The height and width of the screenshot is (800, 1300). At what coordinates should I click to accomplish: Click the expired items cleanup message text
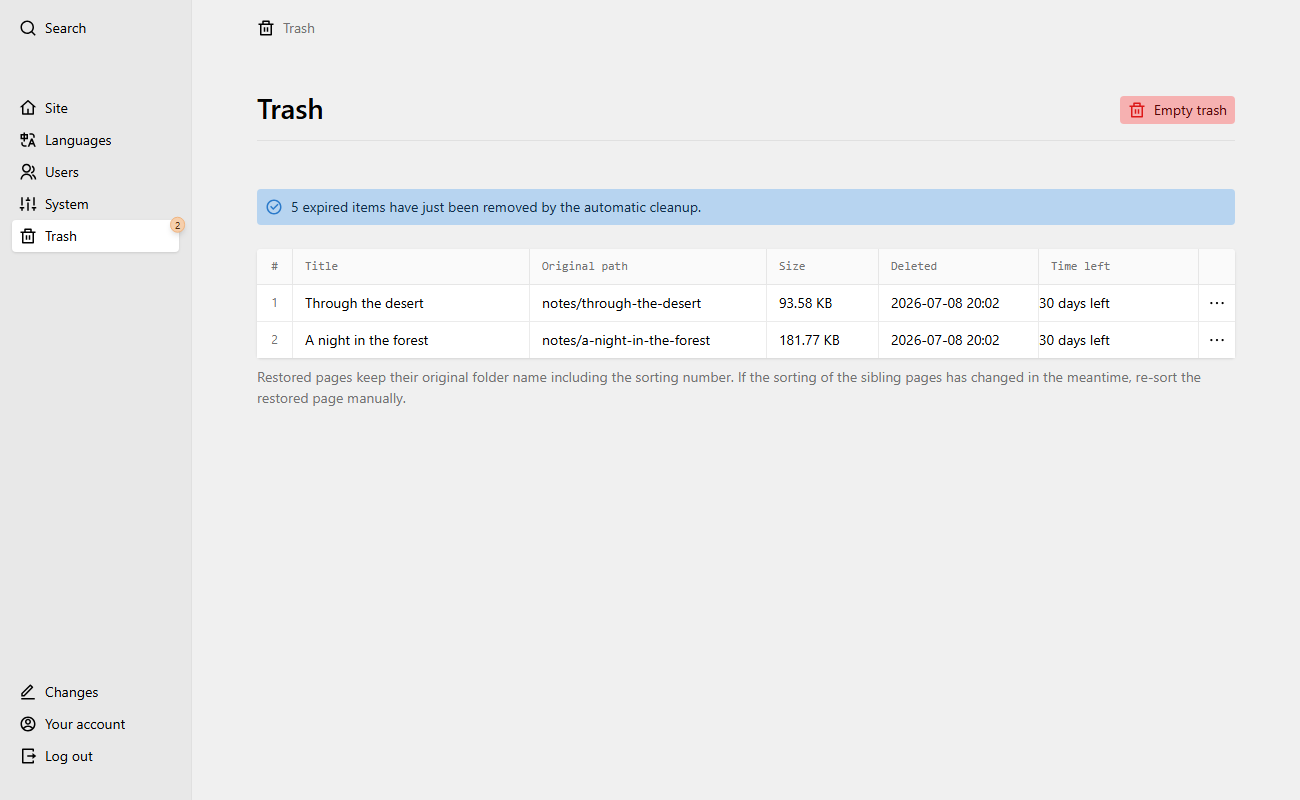point(496,207)
